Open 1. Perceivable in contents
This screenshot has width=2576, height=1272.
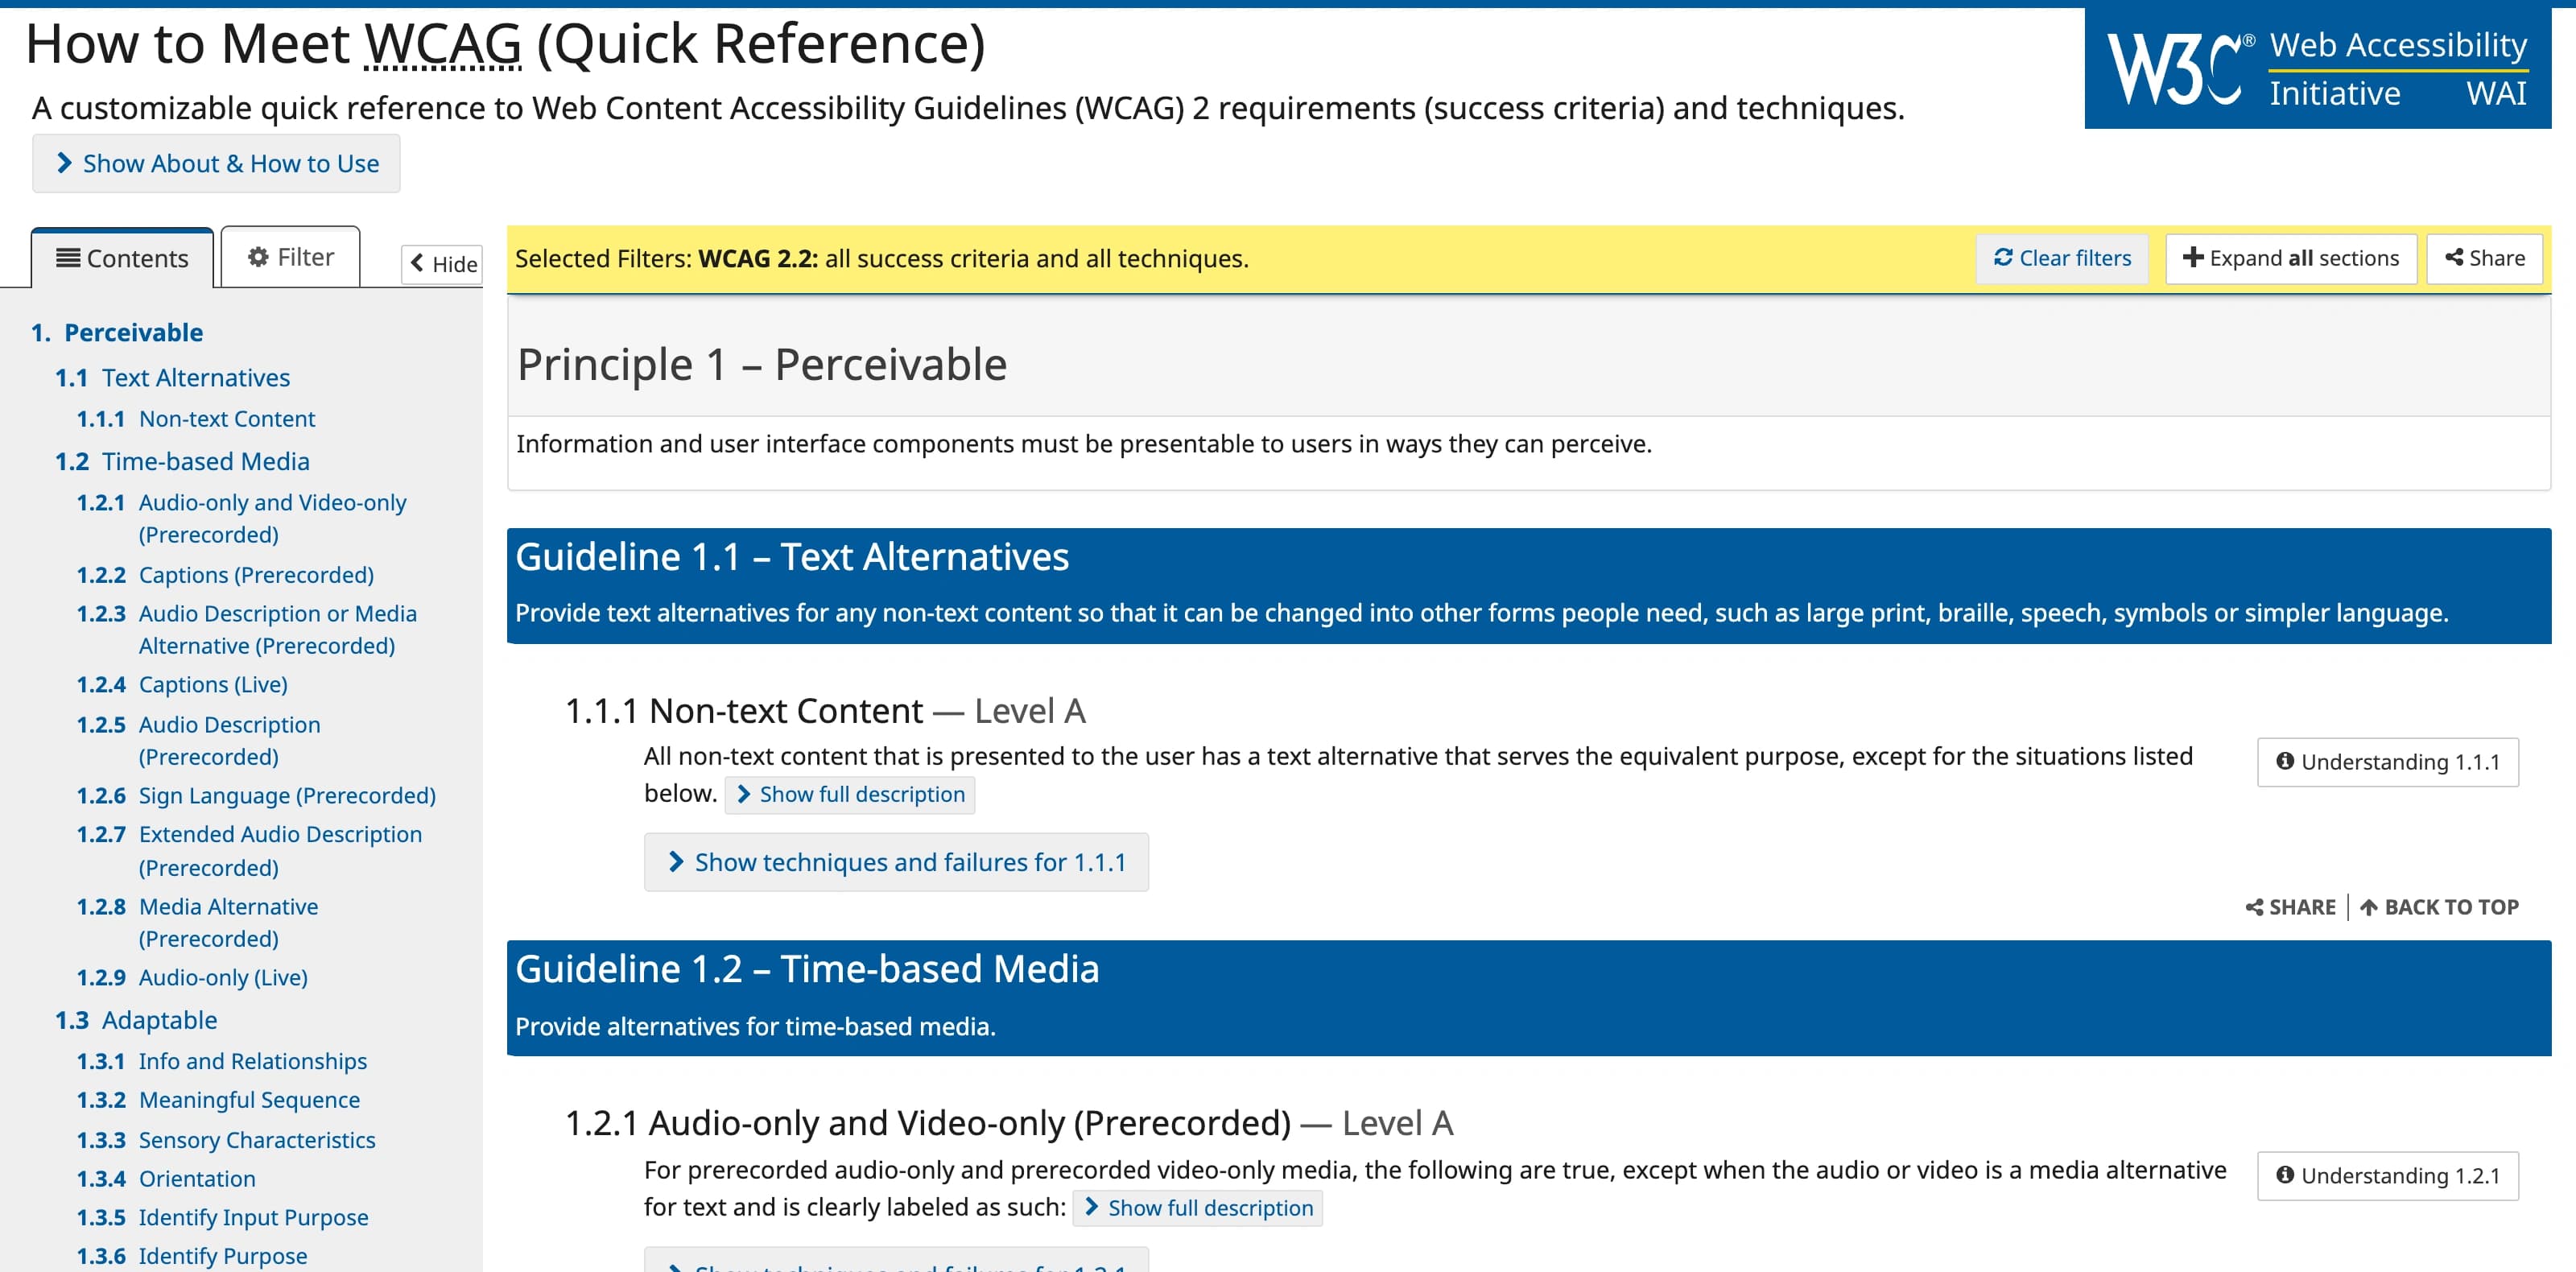coord(117,332)
